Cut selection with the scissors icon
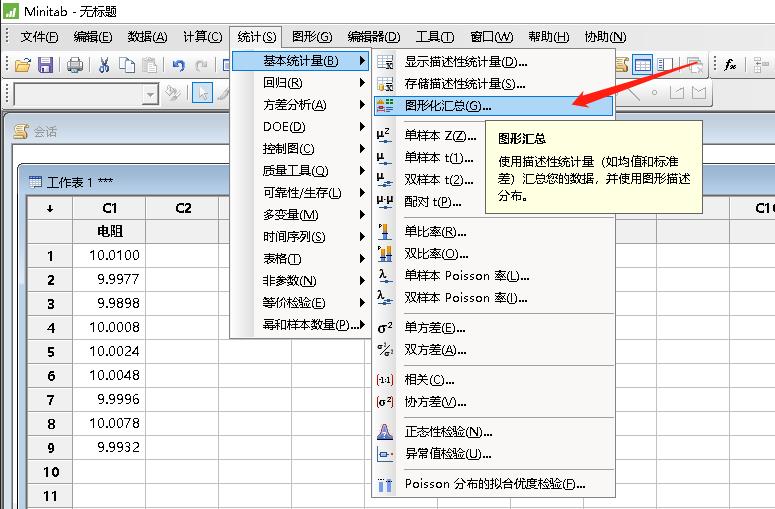 click(104, 65)
